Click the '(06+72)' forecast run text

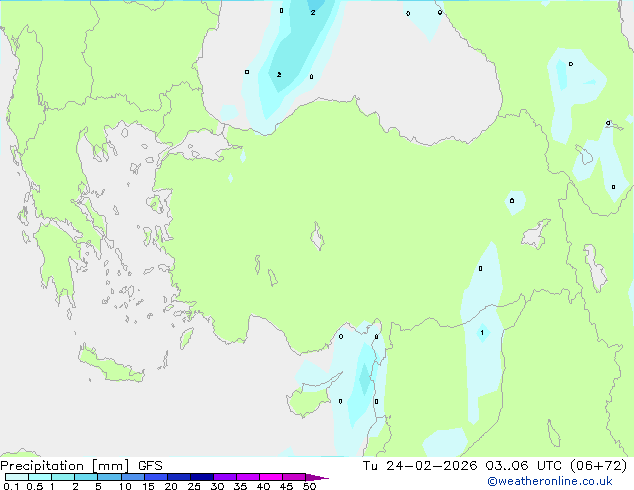click(x=598, y=466)
